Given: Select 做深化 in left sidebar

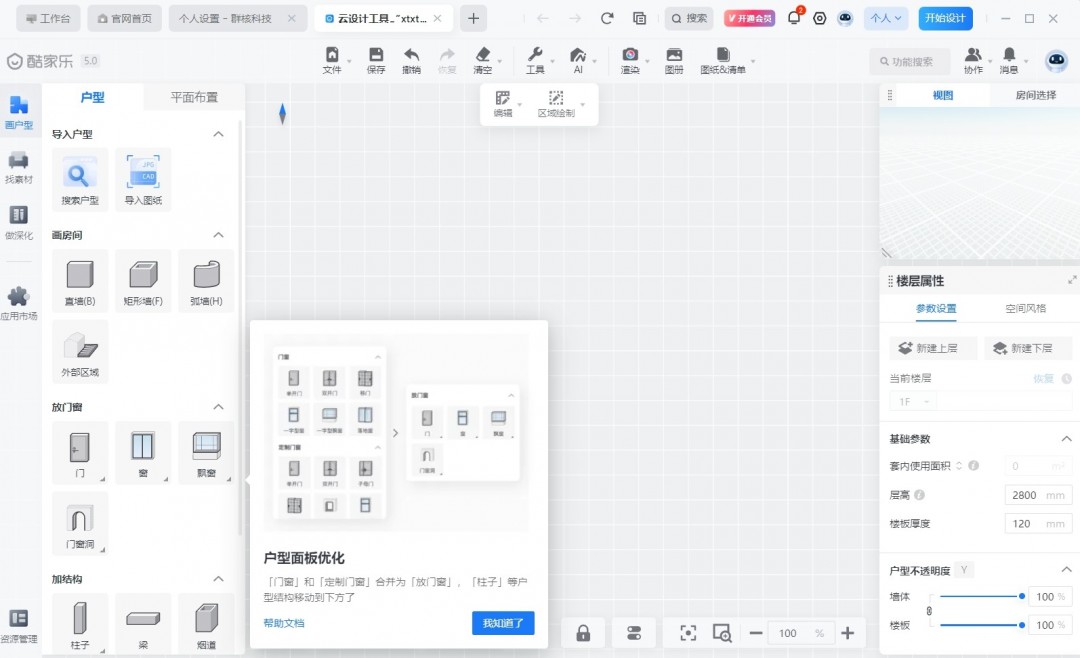Looking at the screenshot, I should 19,223.
